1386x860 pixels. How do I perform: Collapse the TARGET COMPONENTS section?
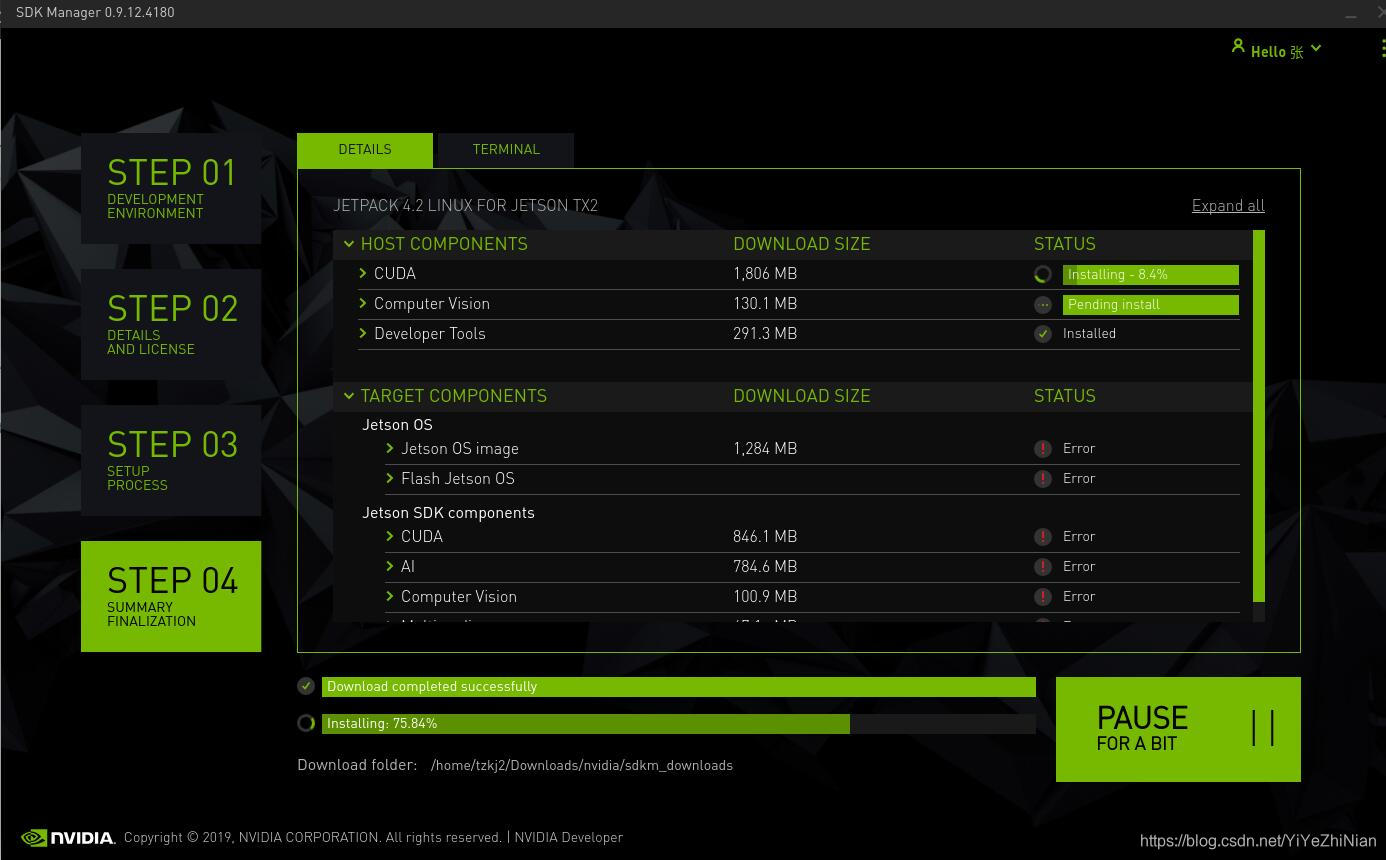tap(349, 396)
